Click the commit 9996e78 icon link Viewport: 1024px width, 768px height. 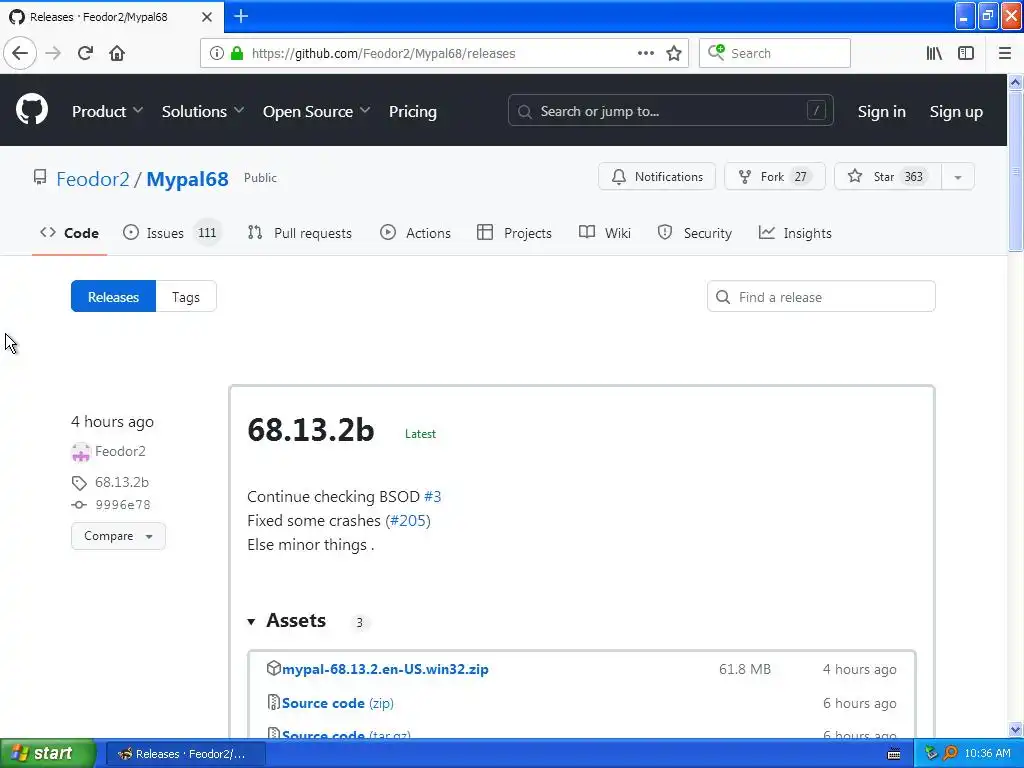click(79, 505)
